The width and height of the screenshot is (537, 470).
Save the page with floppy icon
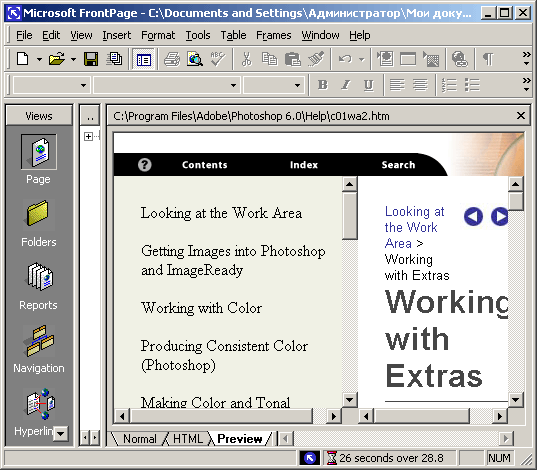91,60
